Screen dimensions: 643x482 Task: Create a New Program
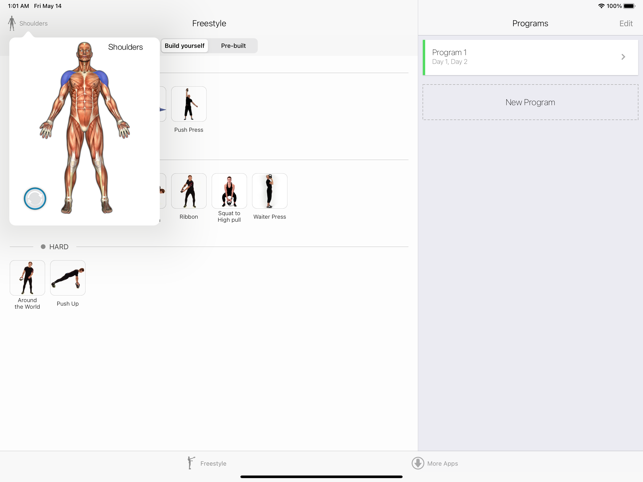[530, 102]
